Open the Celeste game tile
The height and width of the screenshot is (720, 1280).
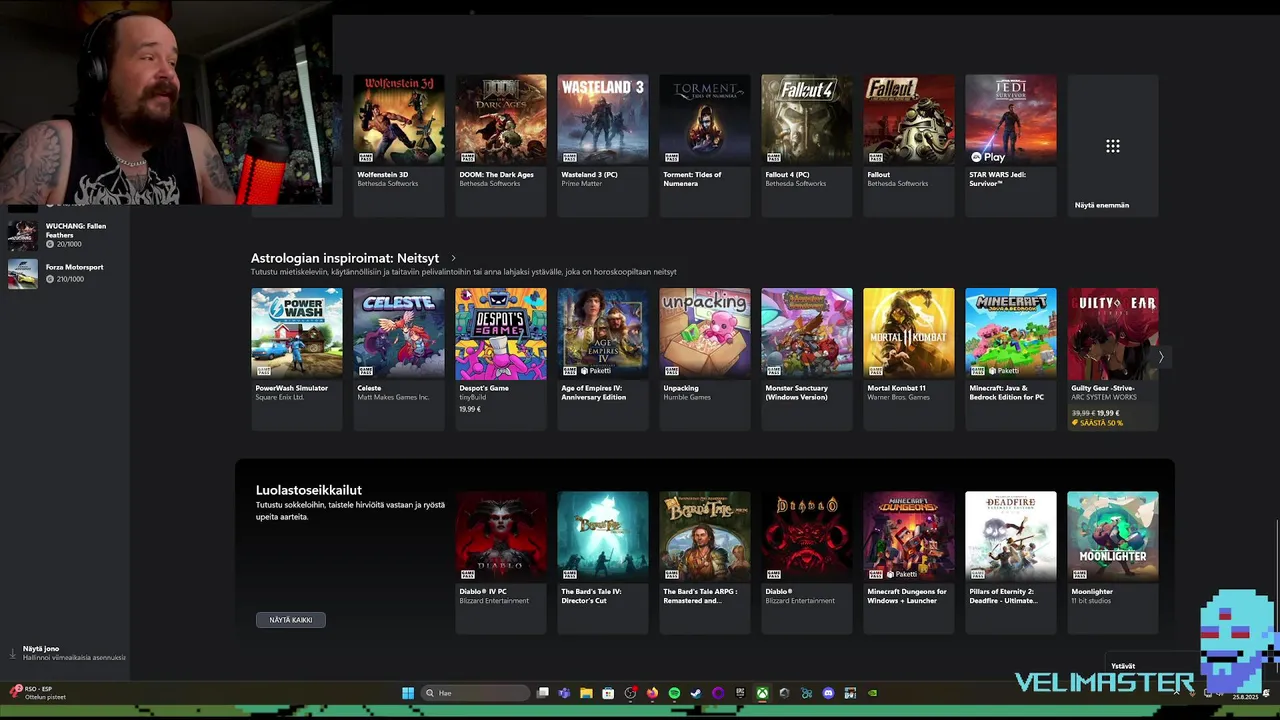[398, 359]
